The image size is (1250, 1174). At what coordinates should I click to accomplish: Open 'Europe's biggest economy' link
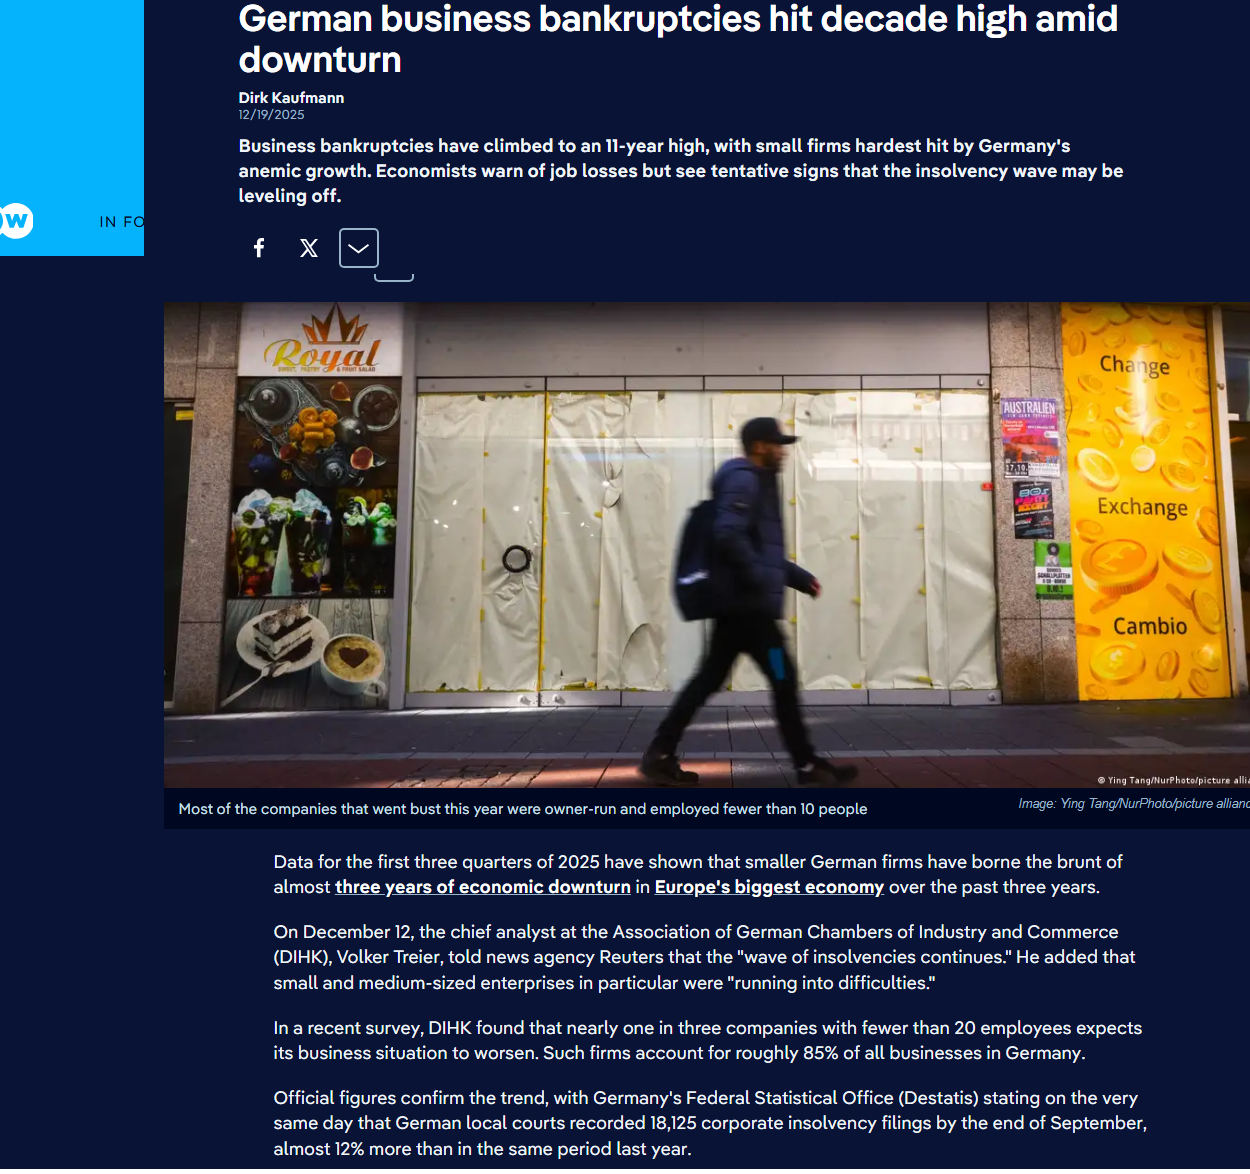point(769,887)
